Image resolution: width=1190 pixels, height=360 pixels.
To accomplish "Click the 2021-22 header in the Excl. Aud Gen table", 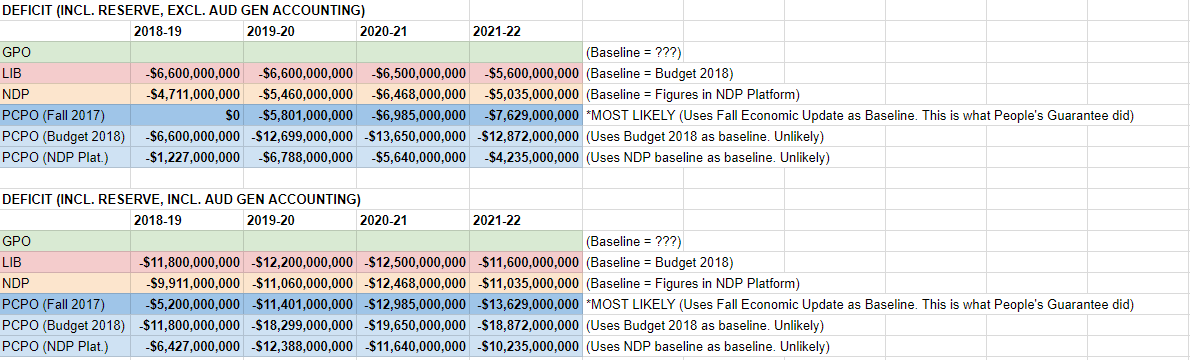I will [x=526, y=31].
